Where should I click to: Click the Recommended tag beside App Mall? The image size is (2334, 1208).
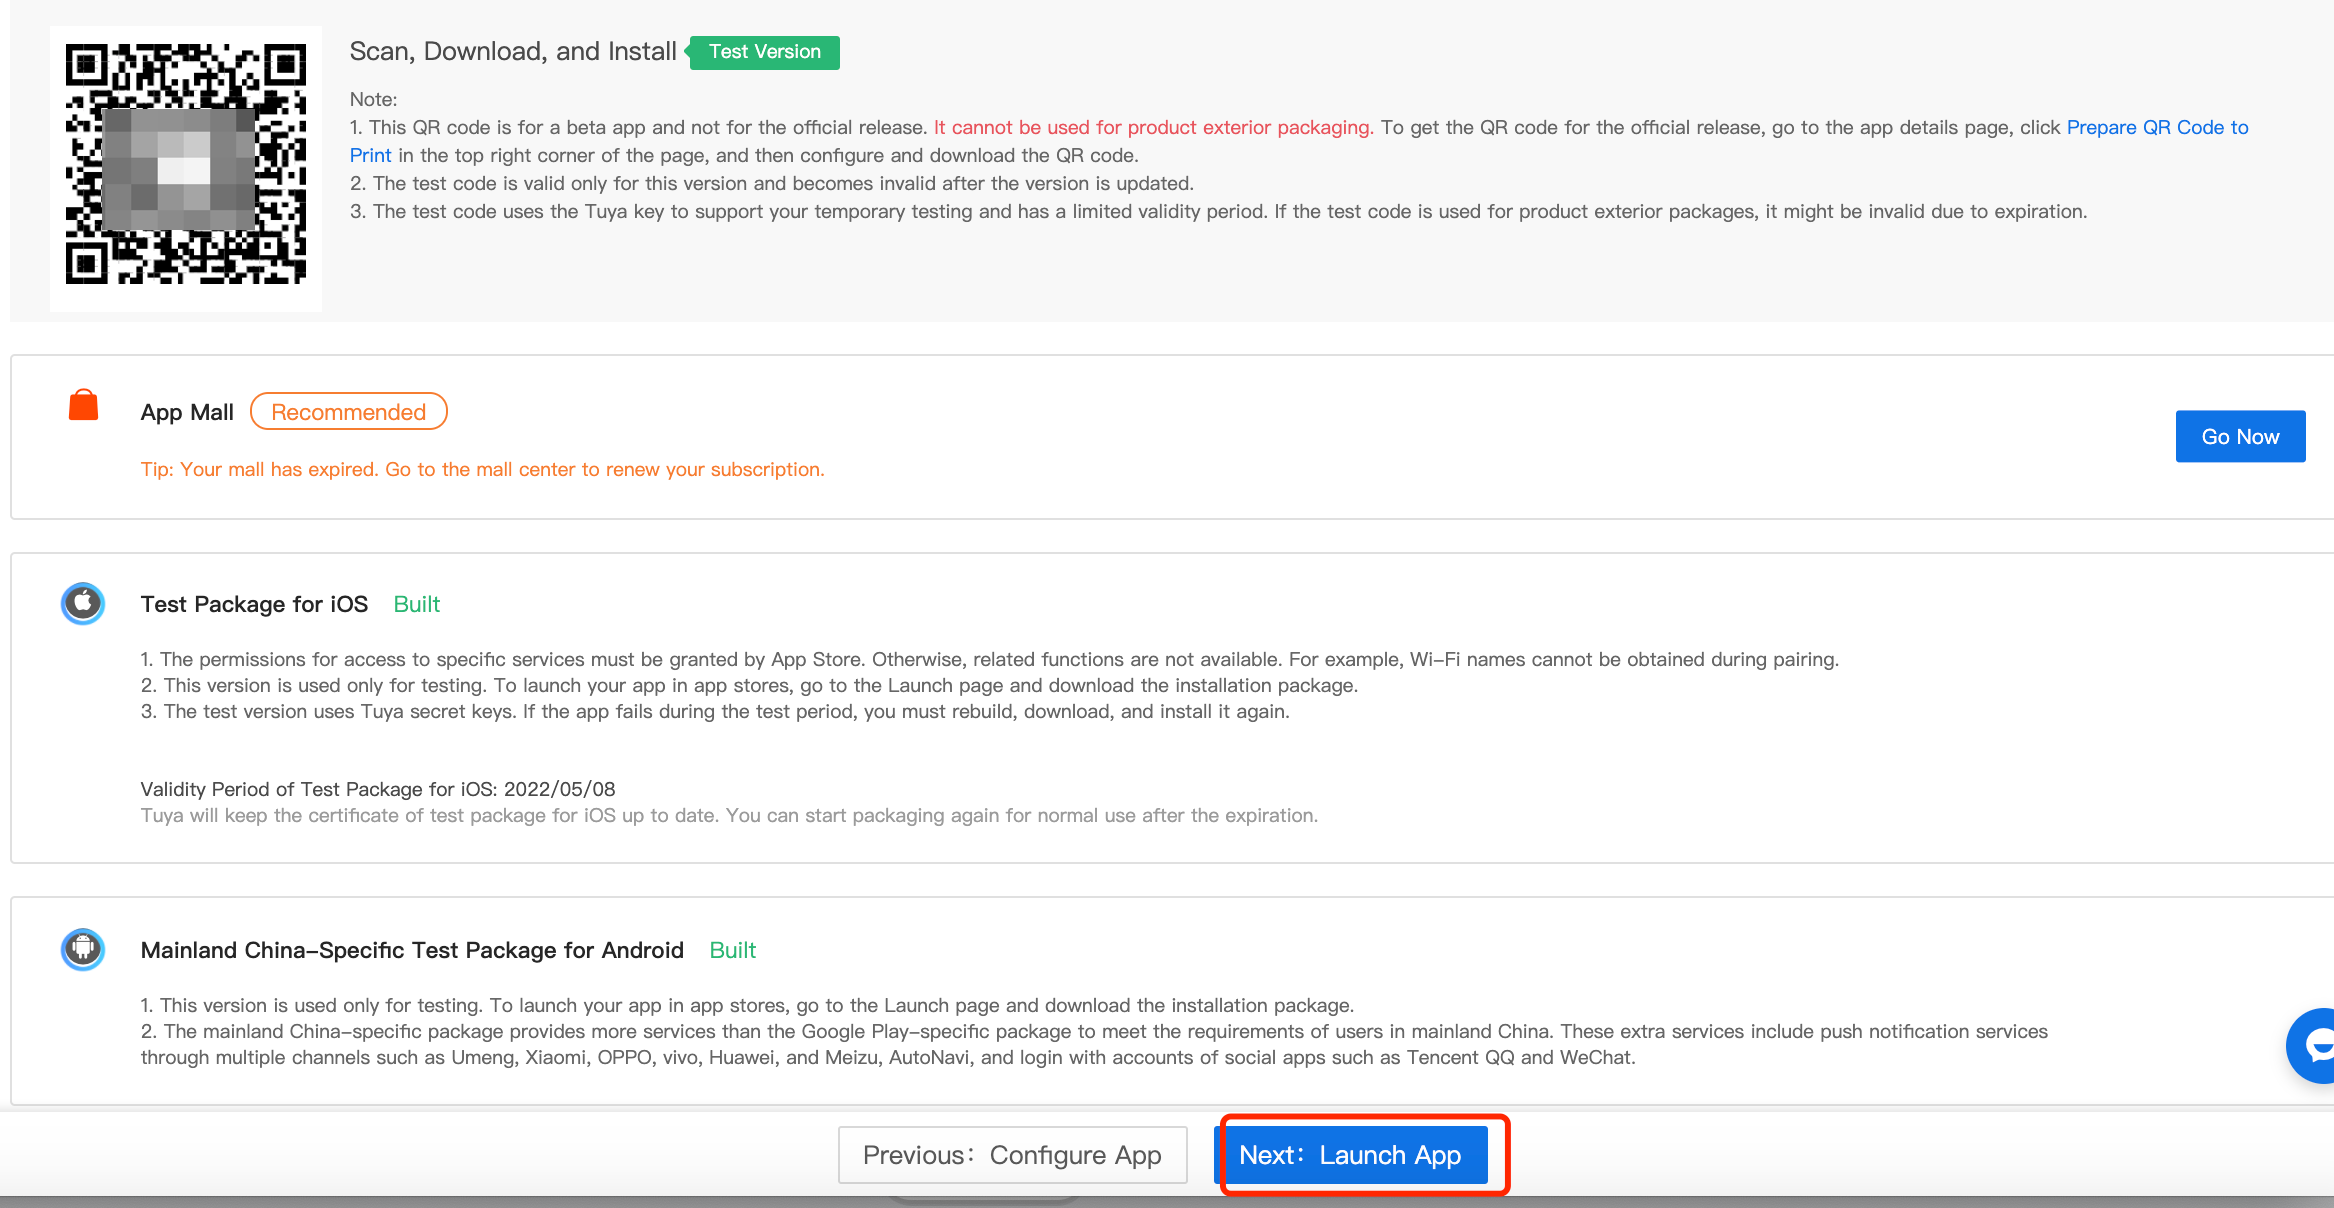(348, 412)
